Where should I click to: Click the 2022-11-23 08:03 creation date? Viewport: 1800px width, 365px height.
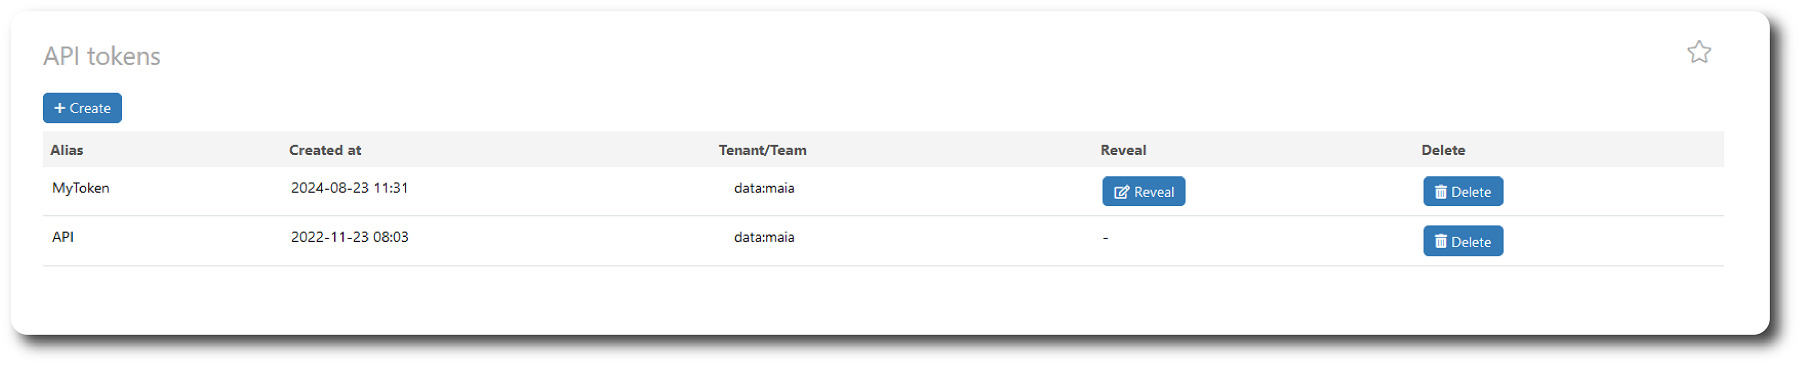[349, 237]
